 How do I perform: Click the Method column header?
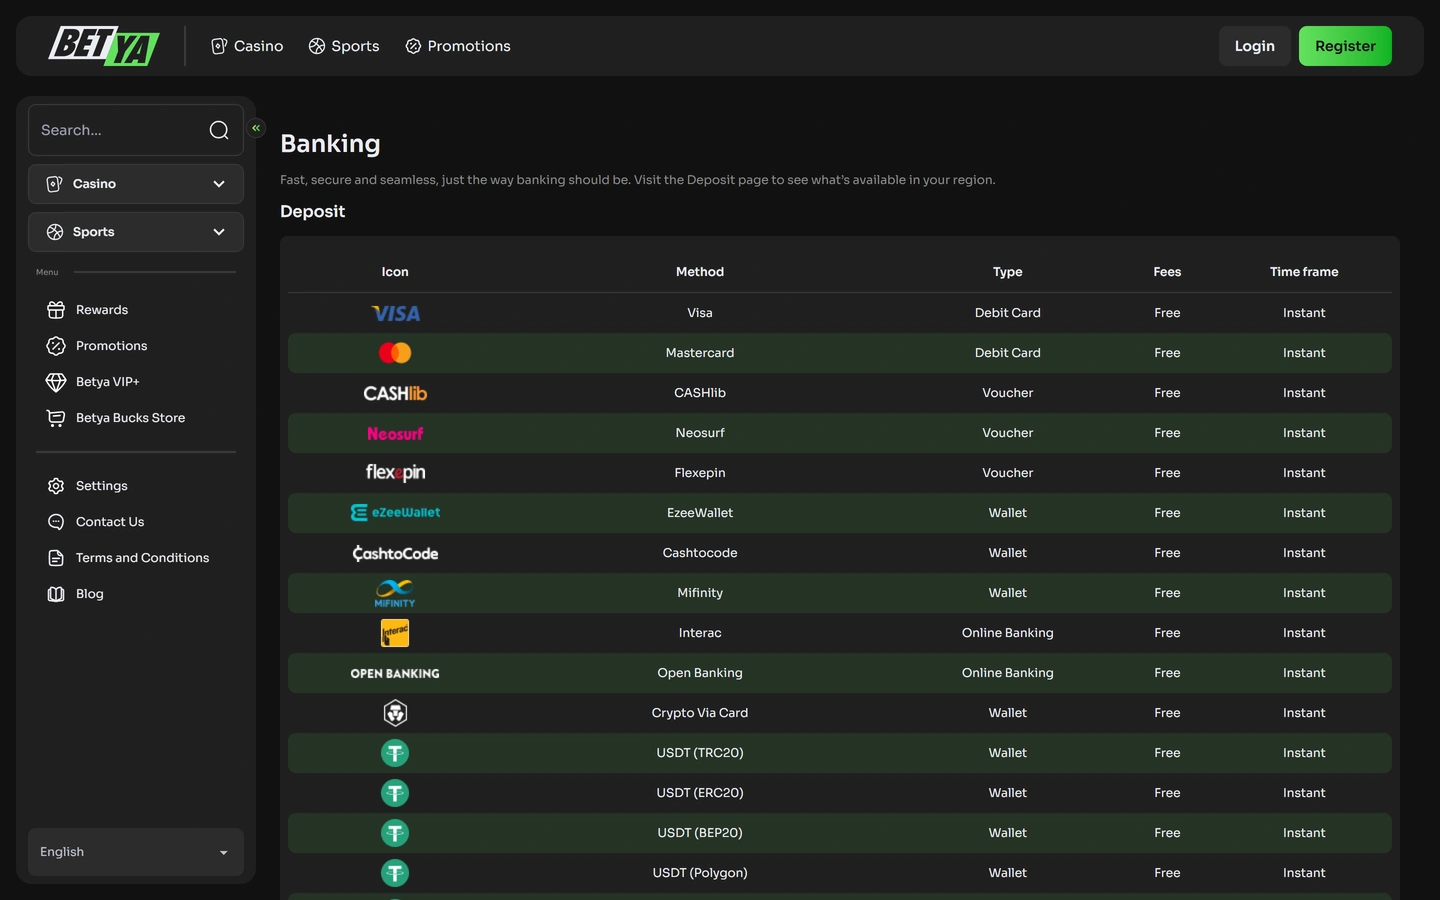point(700,272)
